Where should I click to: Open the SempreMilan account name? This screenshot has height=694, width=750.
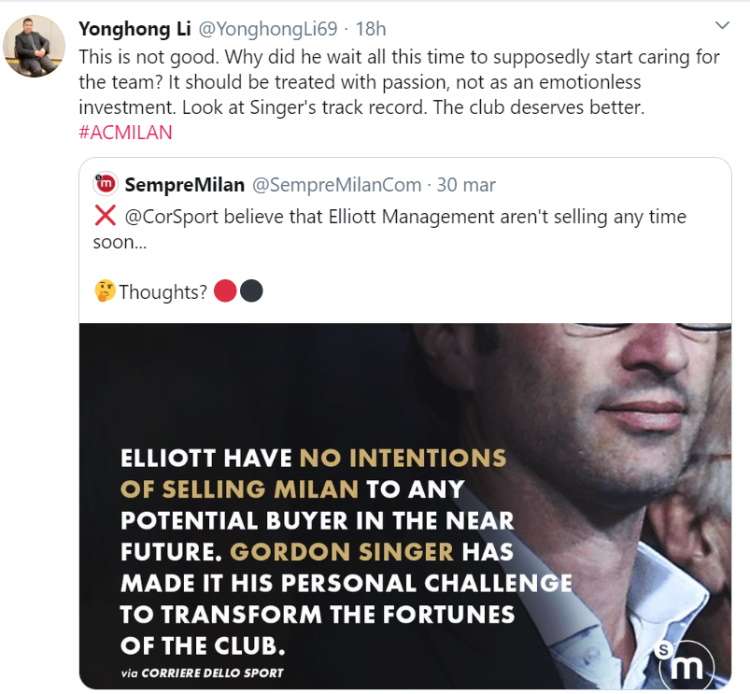(184, 185)
